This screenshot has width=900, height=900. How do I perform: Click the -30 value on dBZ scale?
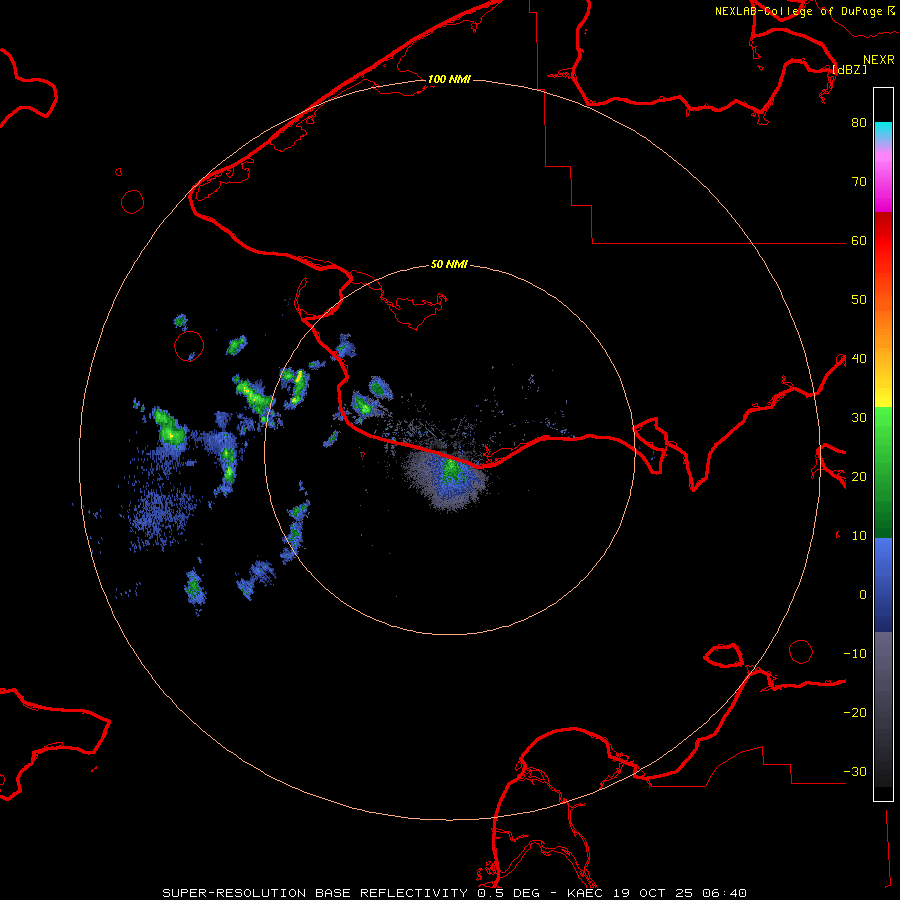[855, 771]
